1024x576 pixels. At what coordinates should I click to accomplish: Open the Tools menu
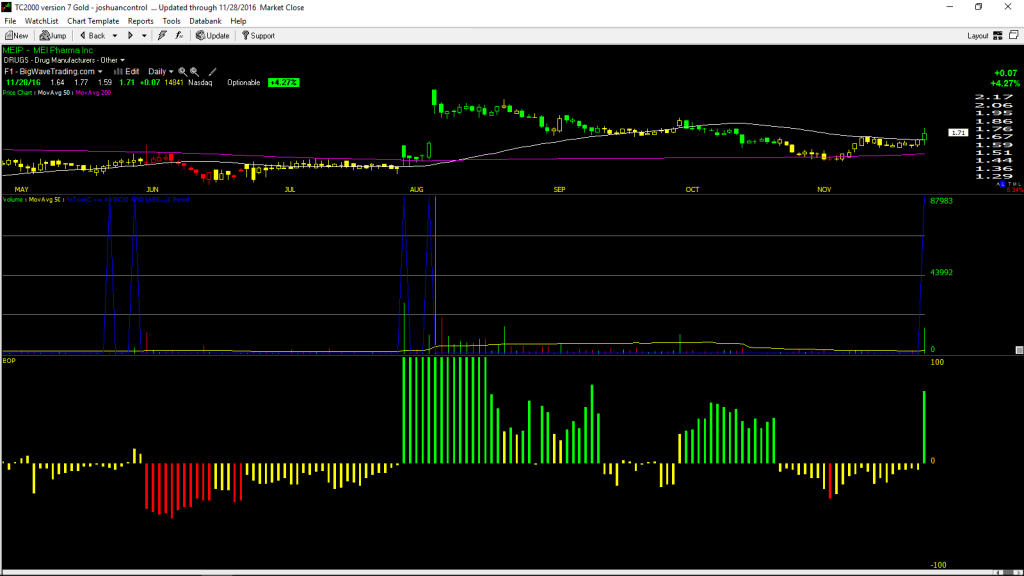click(x=171, y=21)
